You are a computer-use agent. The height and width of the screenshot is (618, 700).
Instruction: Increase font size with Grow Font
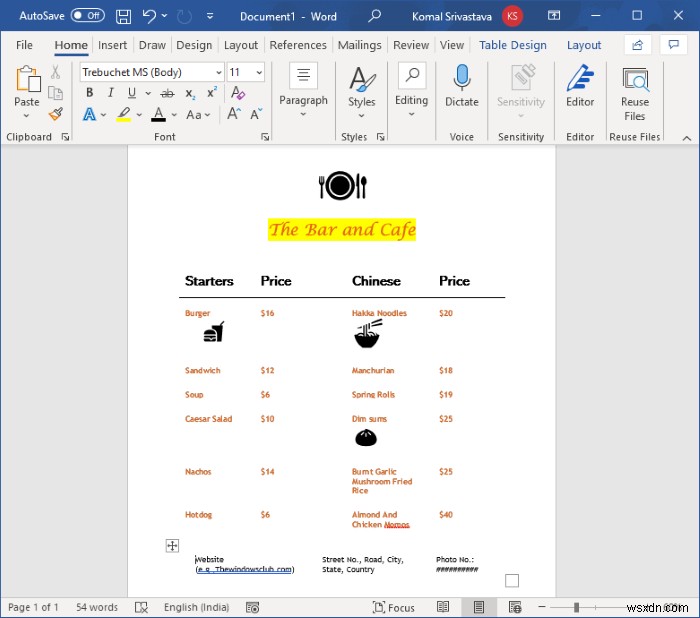click(x=234, y=114)
